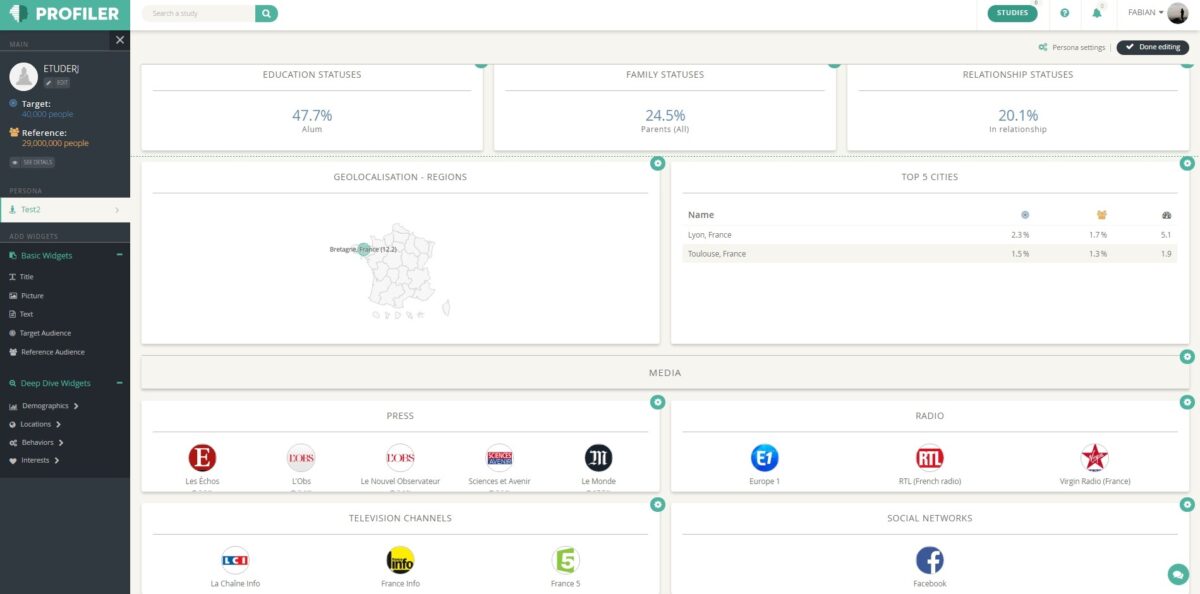
Task: Open the notifications bell
Action: tap(1097, 13)
